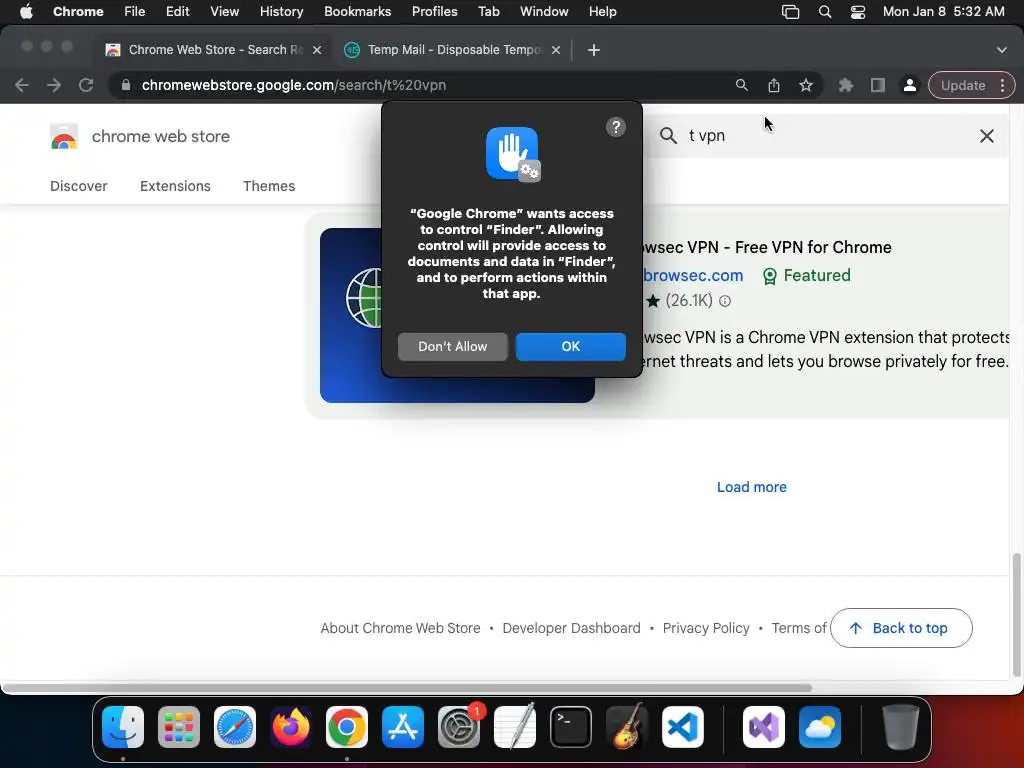The width and height of the screenshot is (1024, 768).
Task: Click Load more results
Action: pyautogui.click(x=752, y=487)
